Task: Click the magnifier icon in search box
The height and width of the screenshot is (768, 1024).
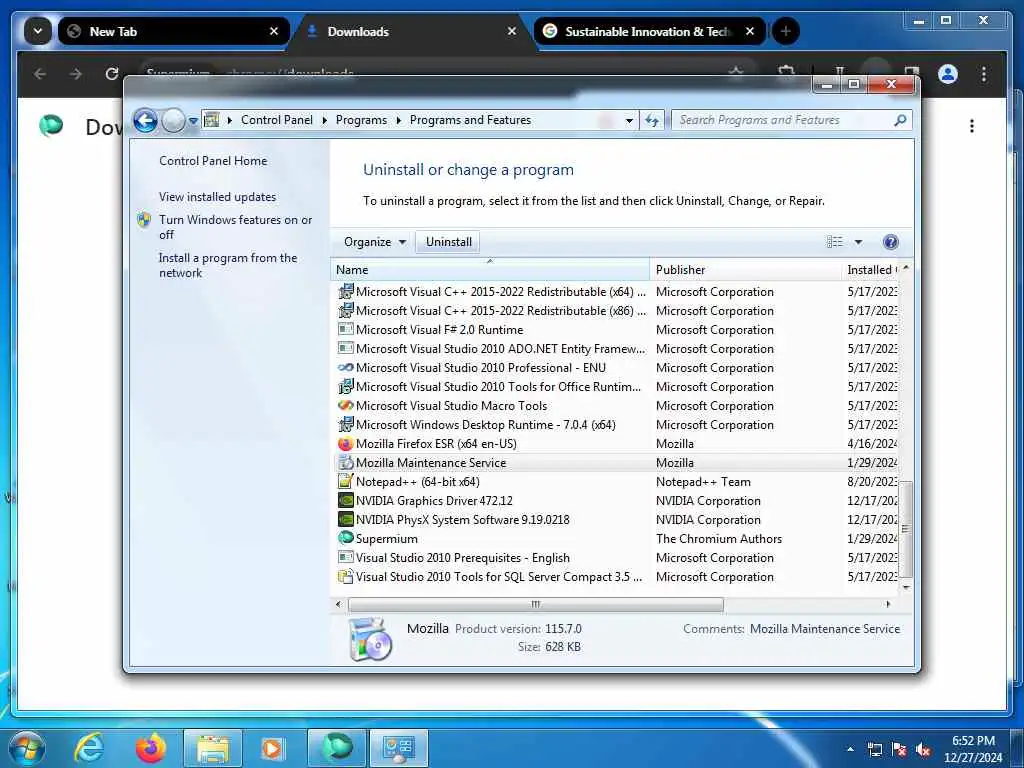Action: [900, 120]
